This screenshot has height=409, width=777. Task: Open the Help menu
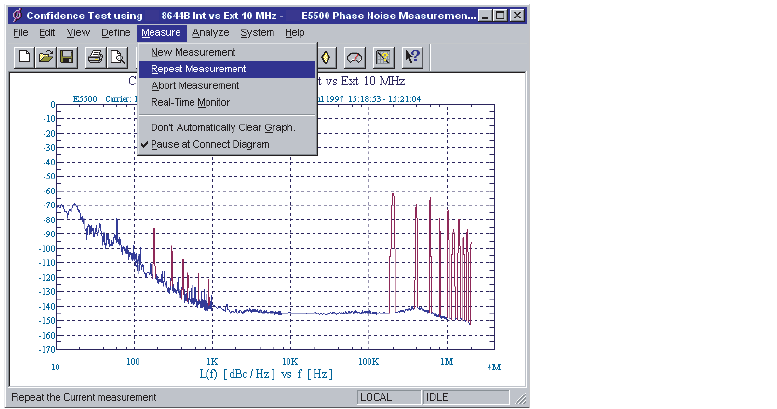294,33
